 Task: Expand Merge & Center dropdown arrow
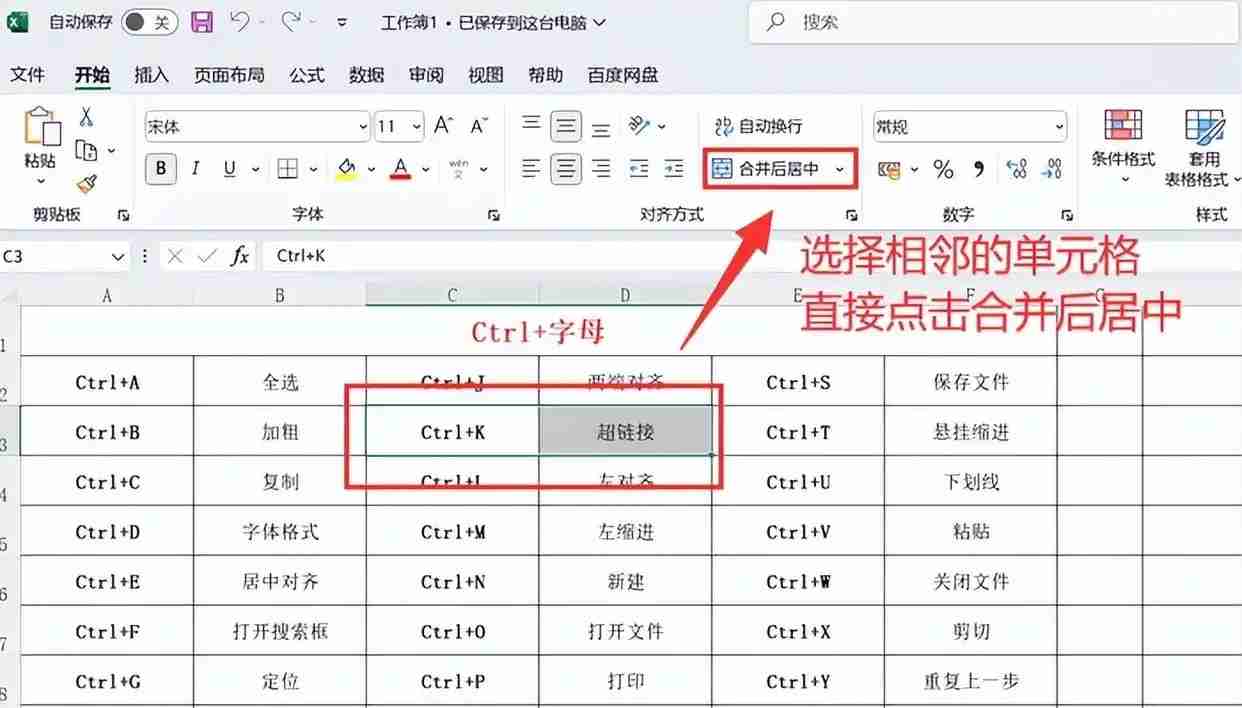coord(840,170)
